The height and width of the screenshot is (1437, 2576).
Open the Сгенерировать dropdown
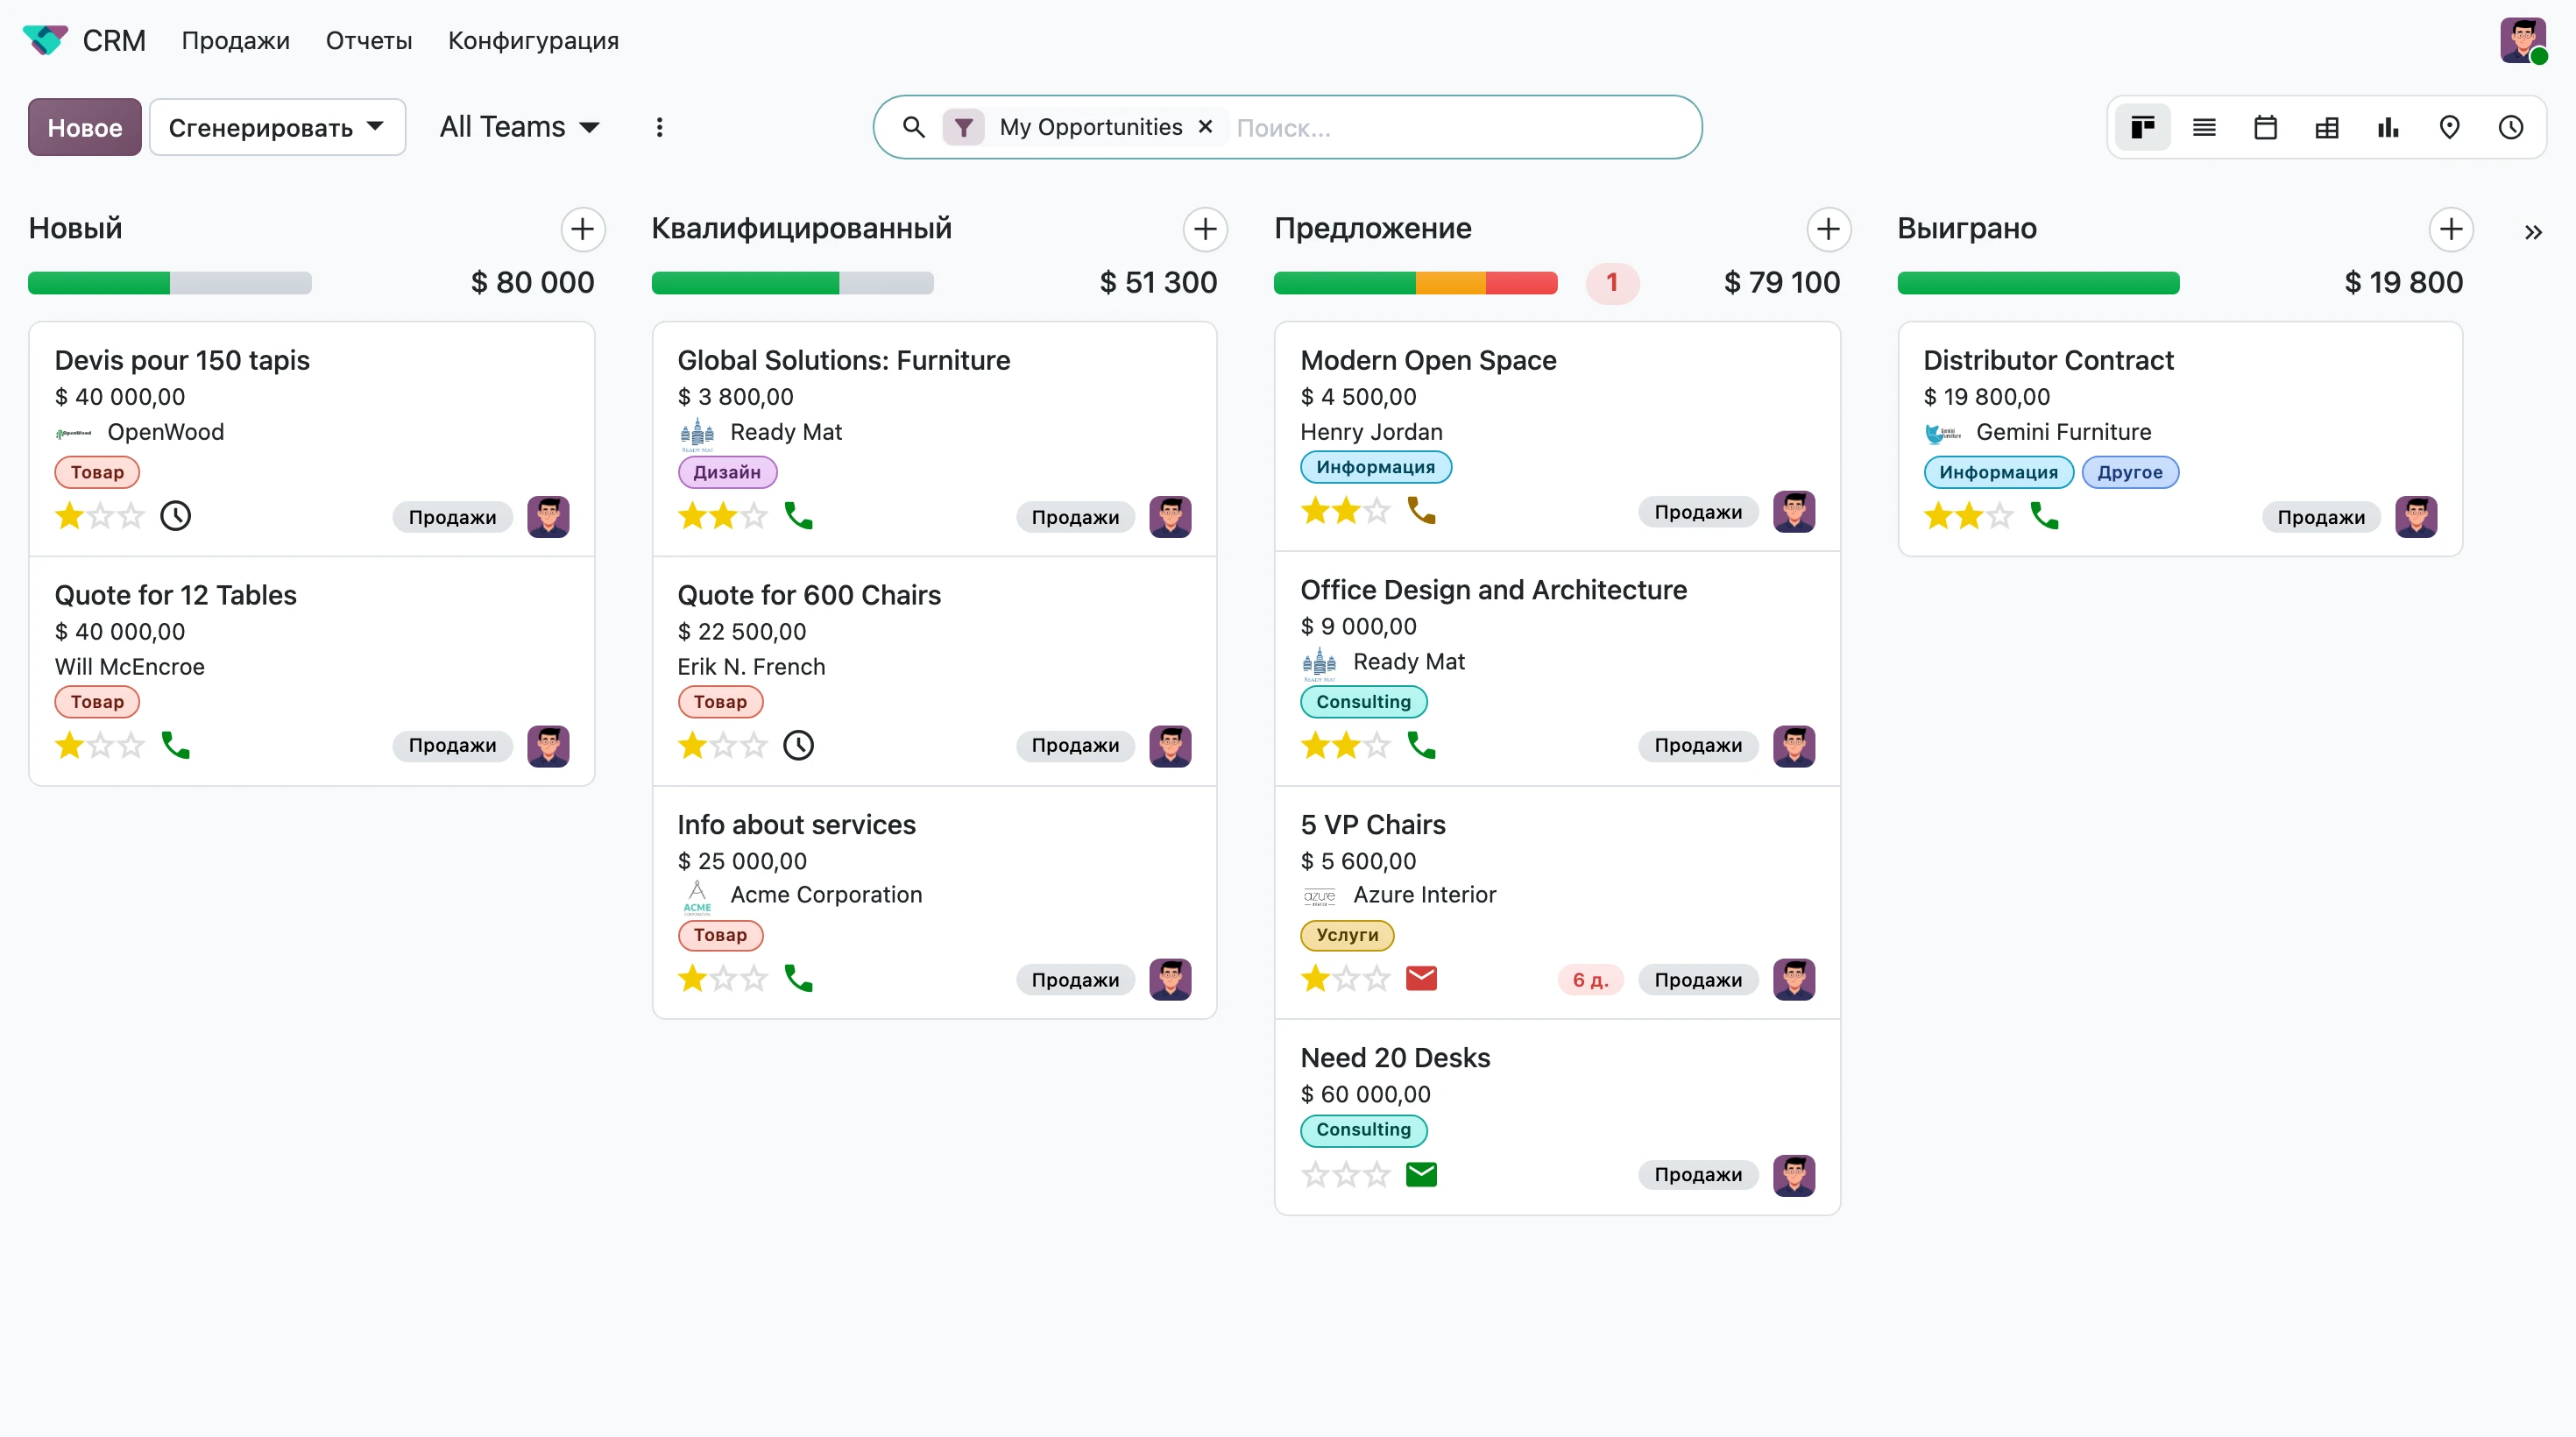(x=277, y=127)
